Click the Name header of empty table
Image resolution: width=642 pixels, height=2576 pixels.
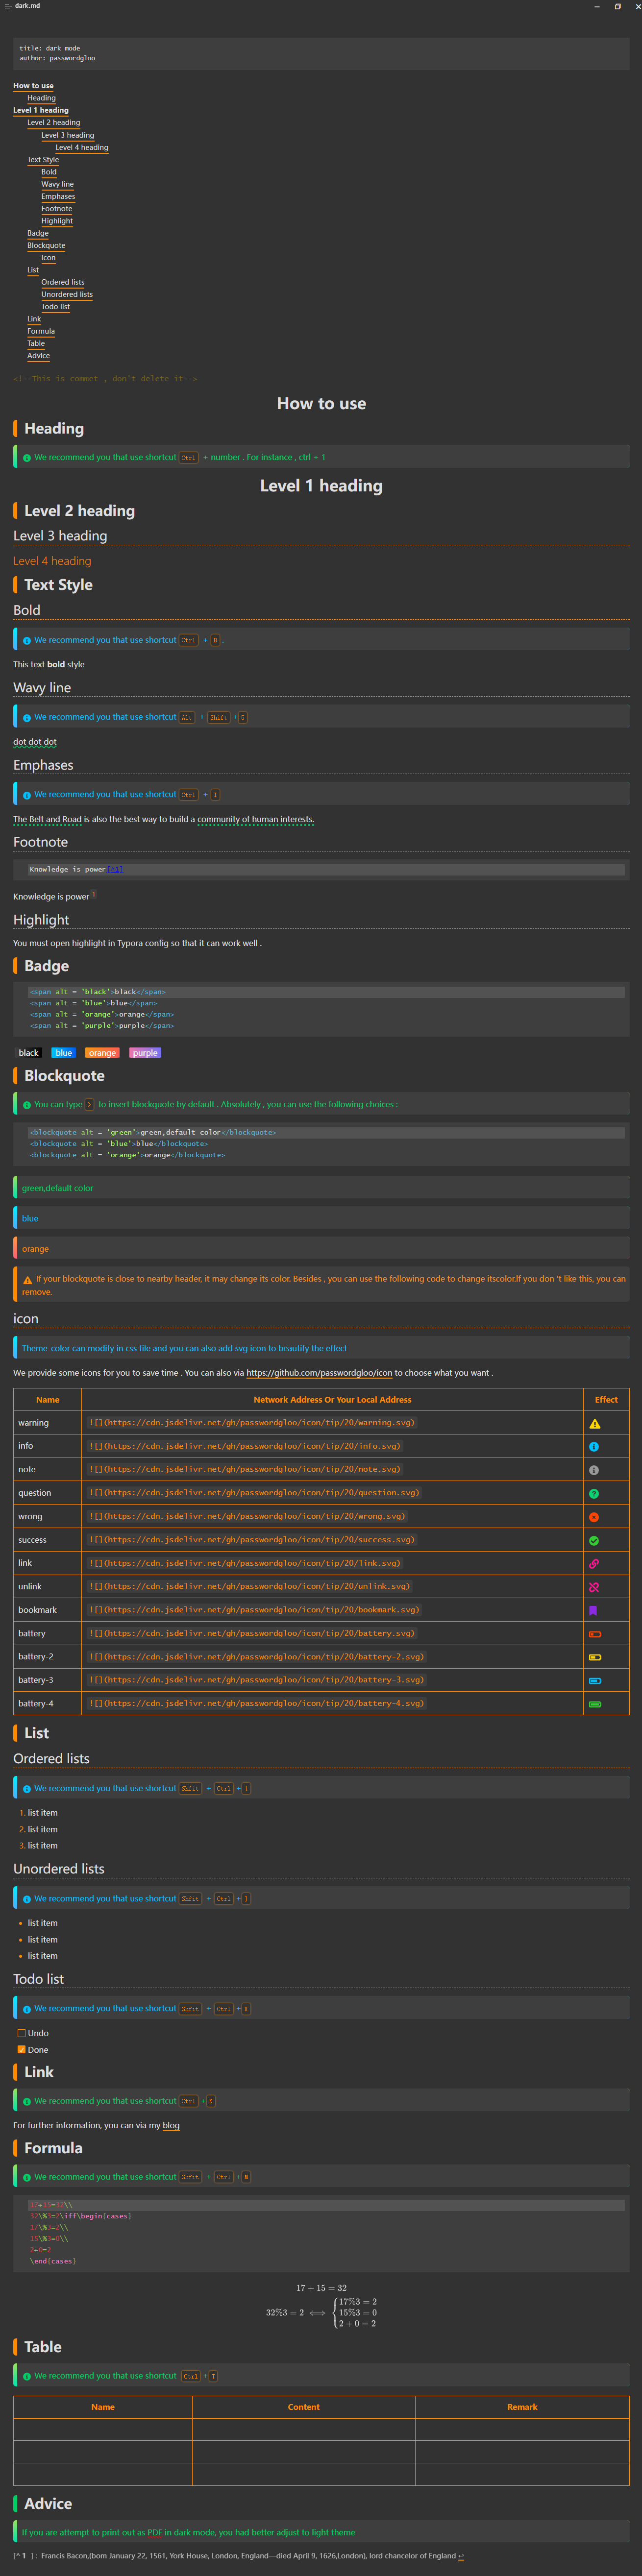click(103, 2408)
